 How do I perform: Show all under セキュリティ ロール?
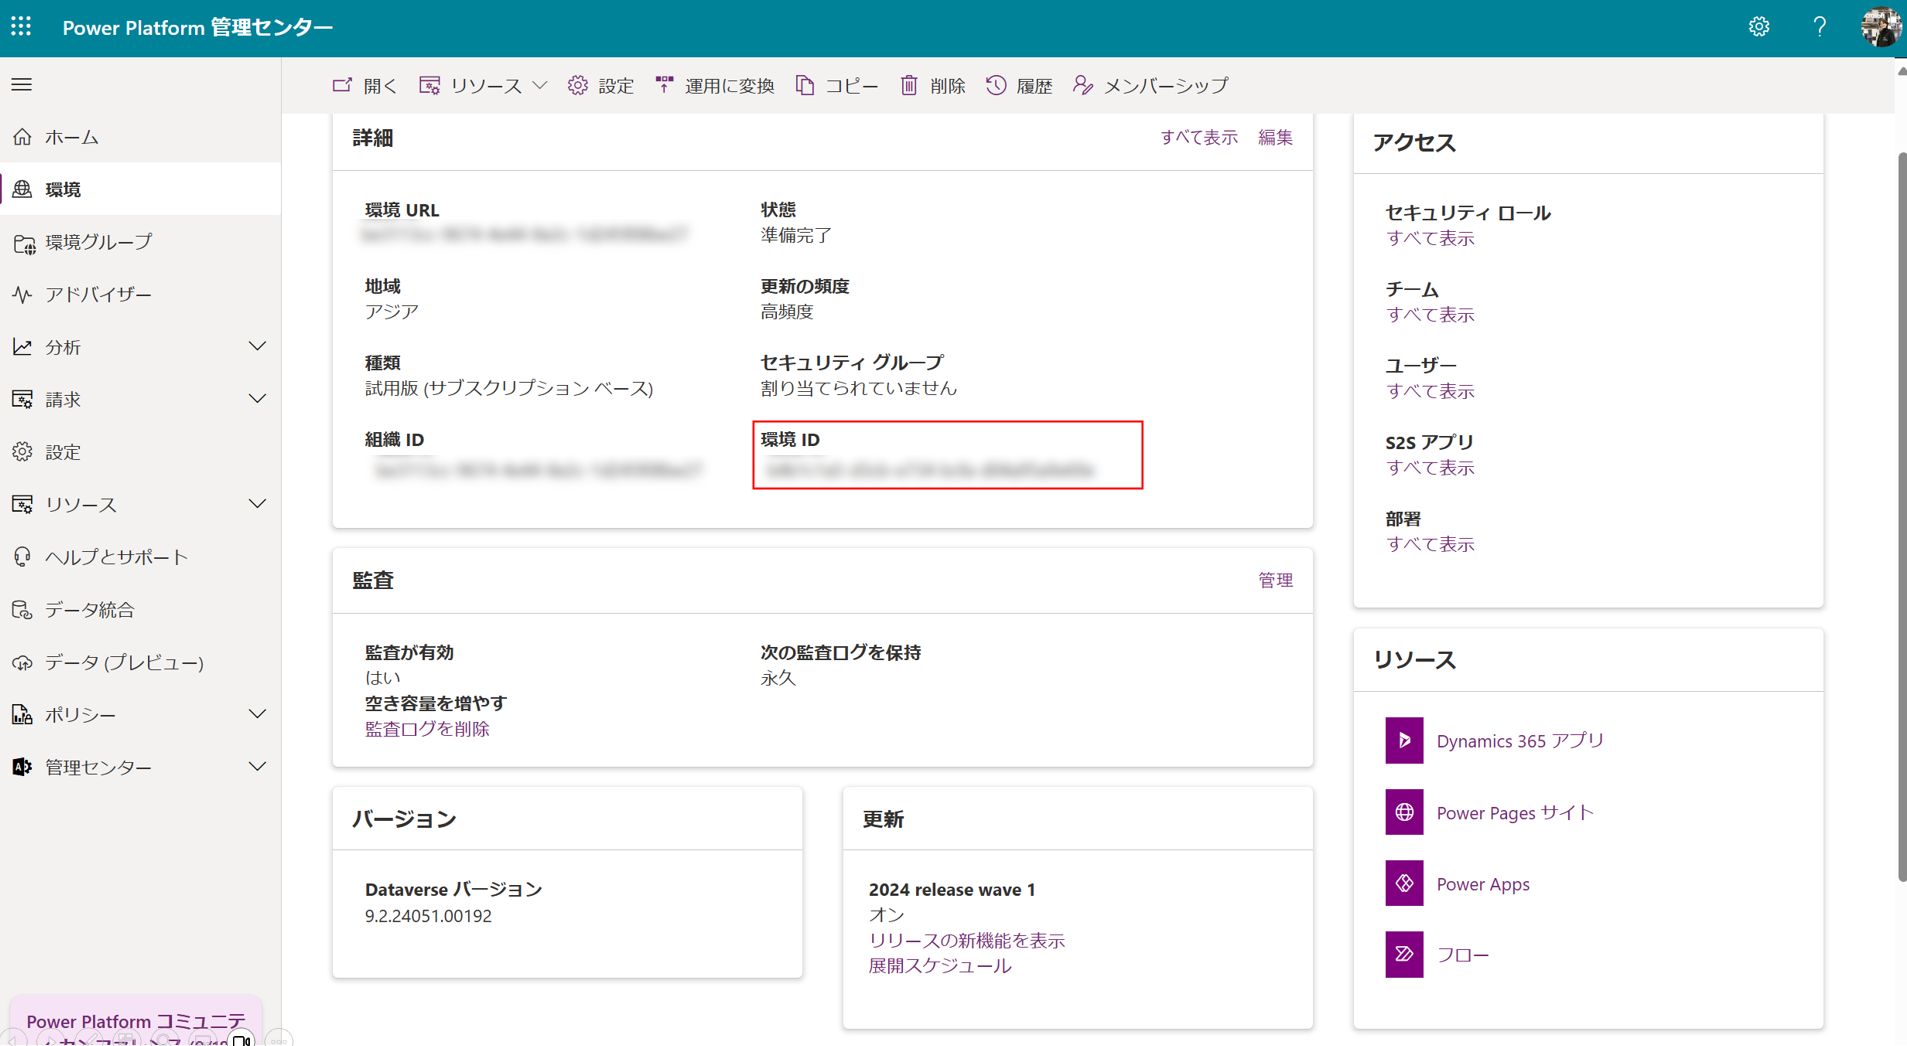[x=1430, y=239]
